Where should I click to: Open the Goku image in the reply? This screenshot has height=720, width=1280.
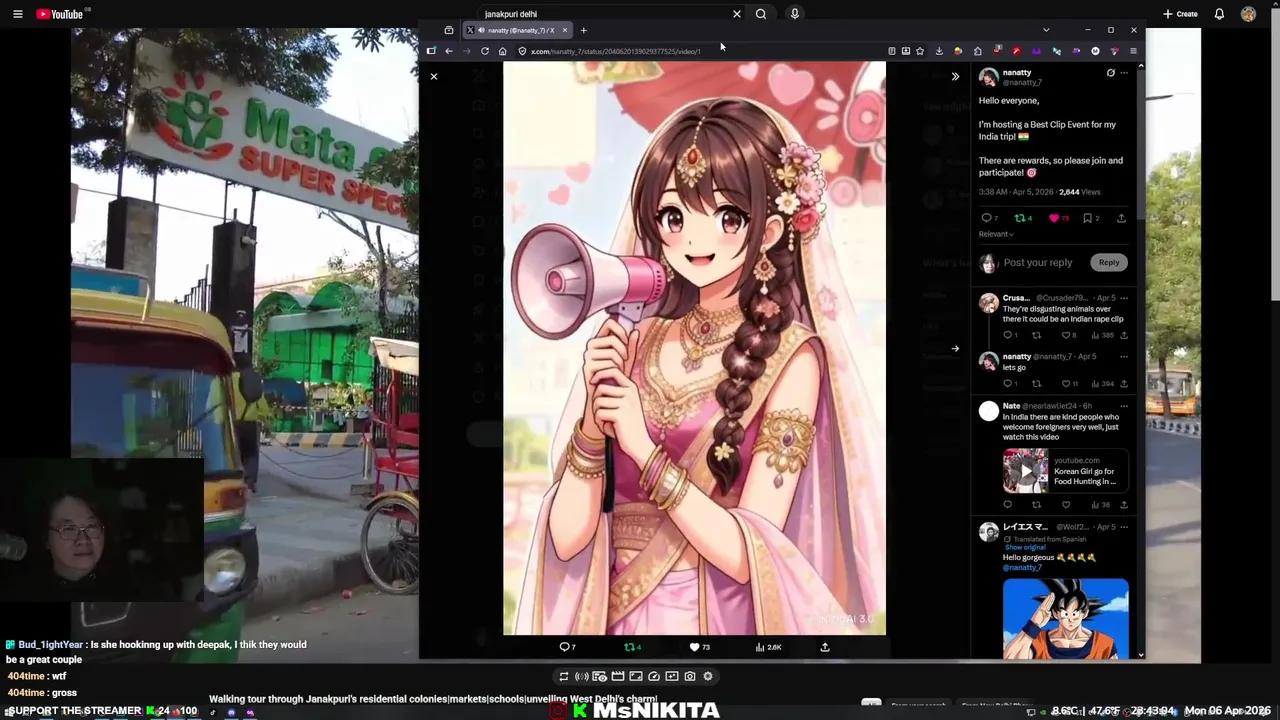pyautogui.click(x=1066, y=618)
